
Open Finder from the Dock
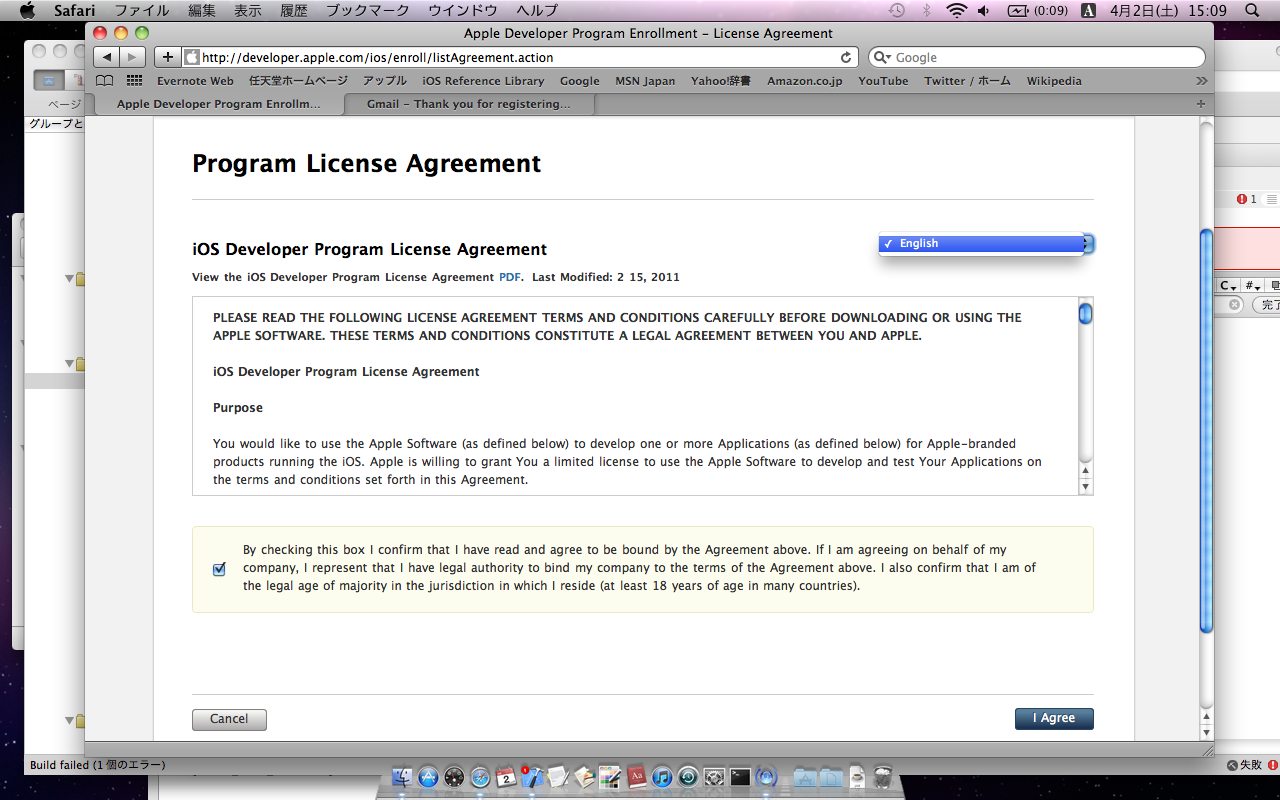click(x=403, y=777)
